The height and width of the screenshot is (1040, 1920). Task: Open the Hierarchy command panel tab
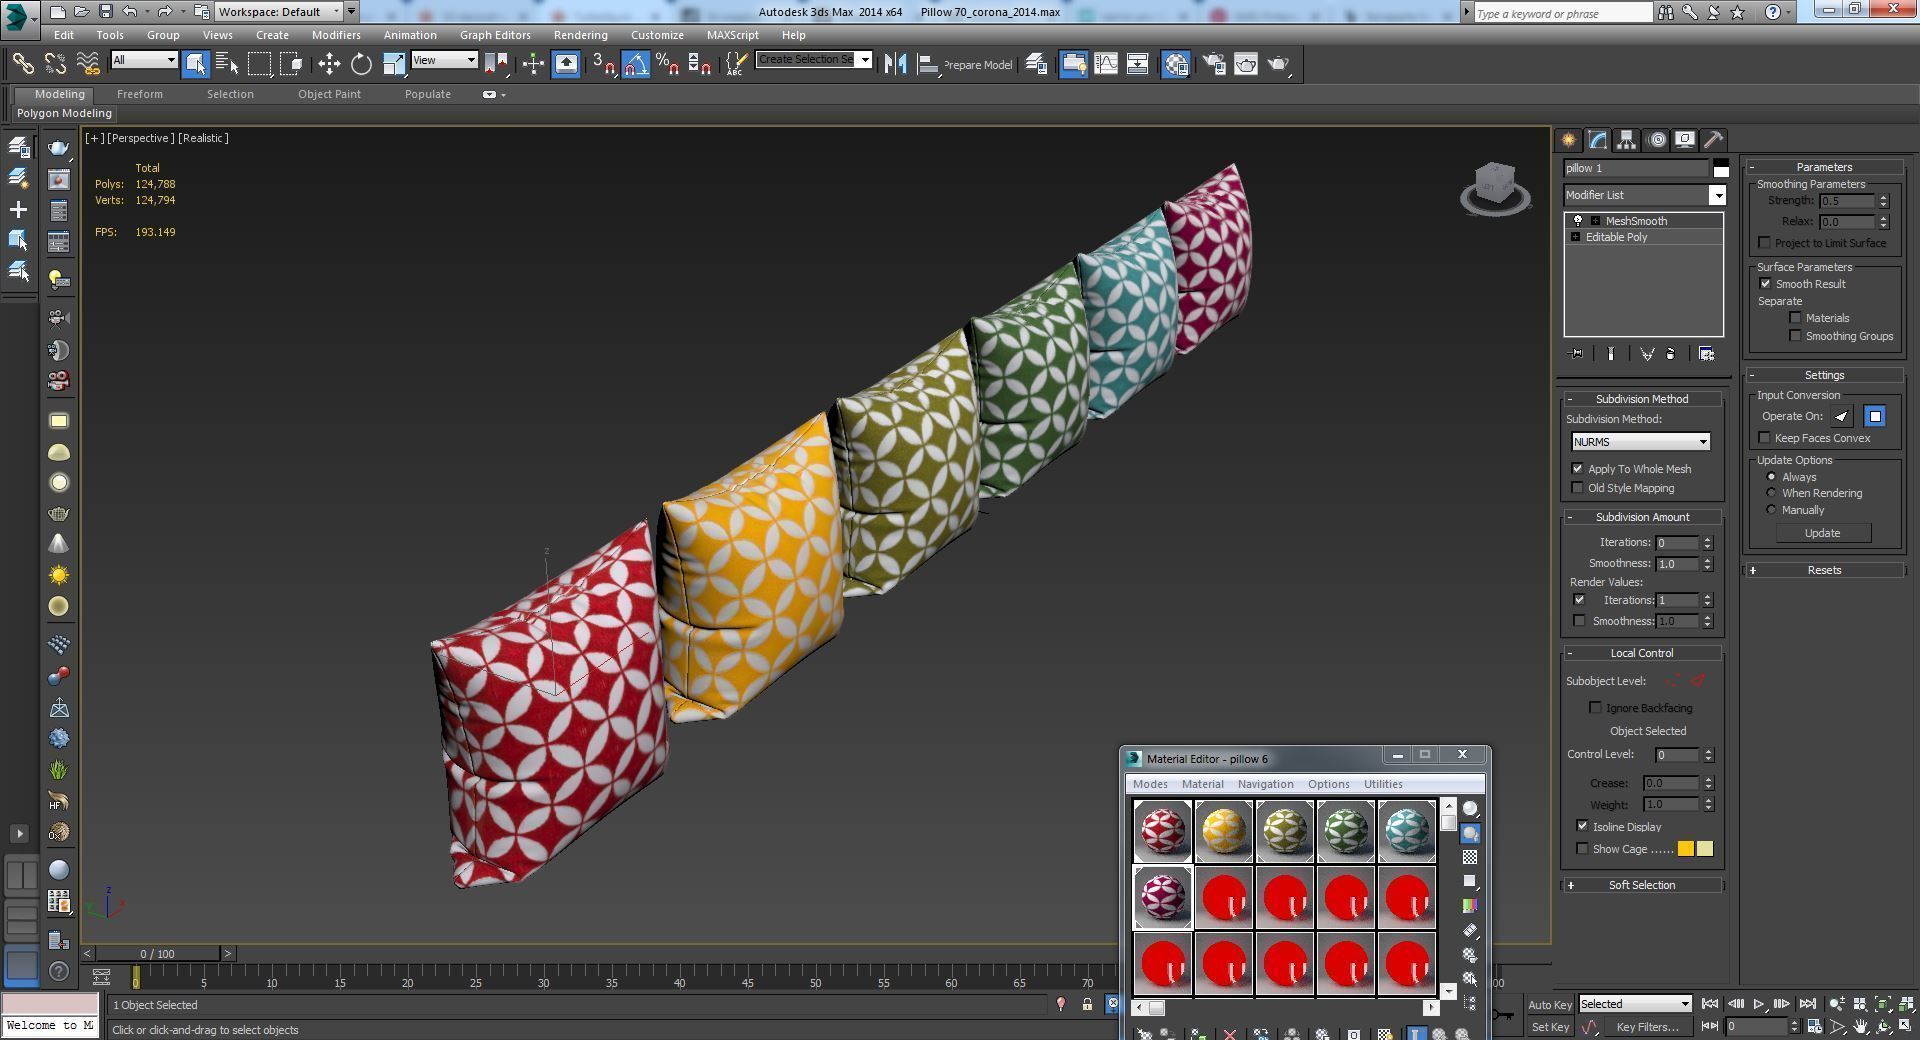click(x=1627, y=140)
